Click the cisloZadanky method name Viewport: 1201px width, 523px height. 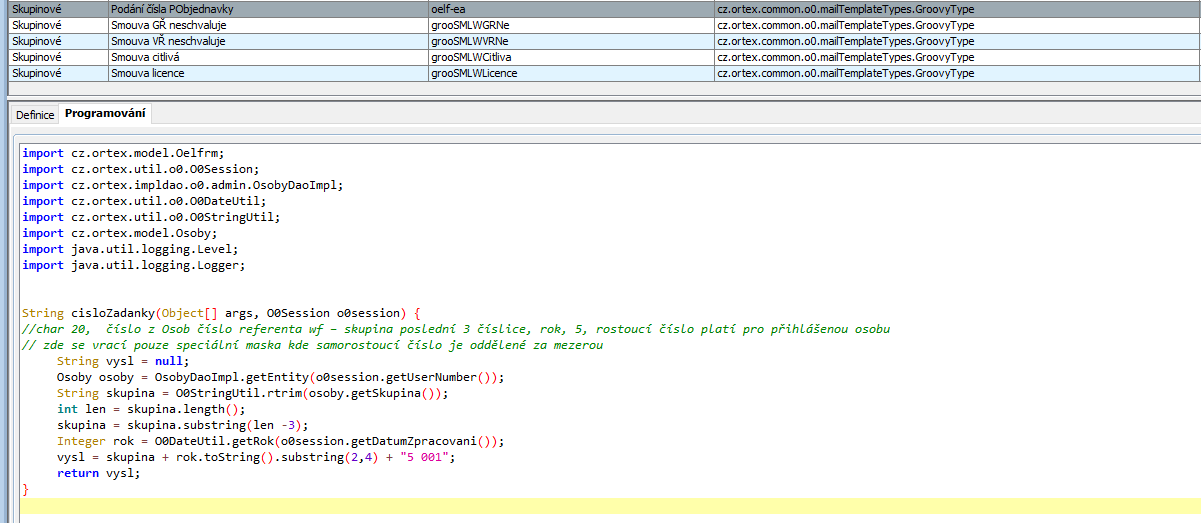pyautogui.click(x=111, y=313)
